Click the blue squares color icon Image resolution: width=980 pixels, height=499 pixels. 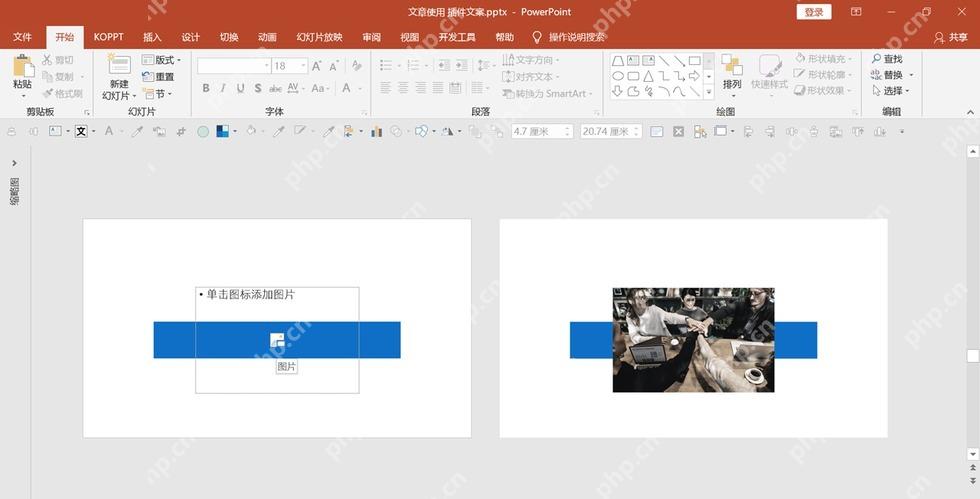tap(222, 131)
